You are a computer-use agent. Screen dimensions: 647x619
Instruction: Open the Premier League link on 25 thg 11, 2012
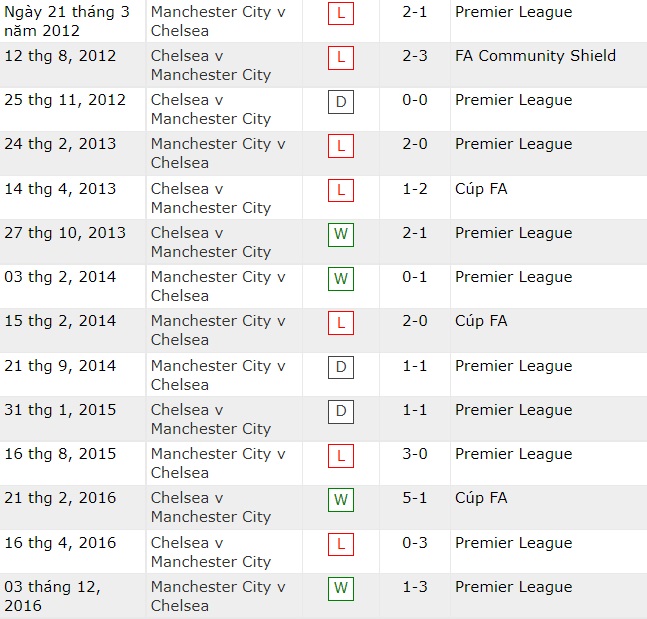[x=513, y=100]
